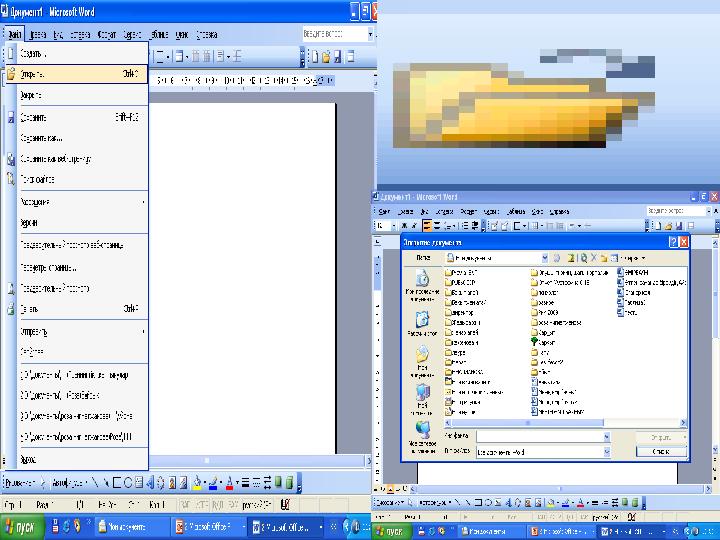Open the Папка location dropdown in Open dialog
This screenshot has width=720, height=540.
[545, 258]
